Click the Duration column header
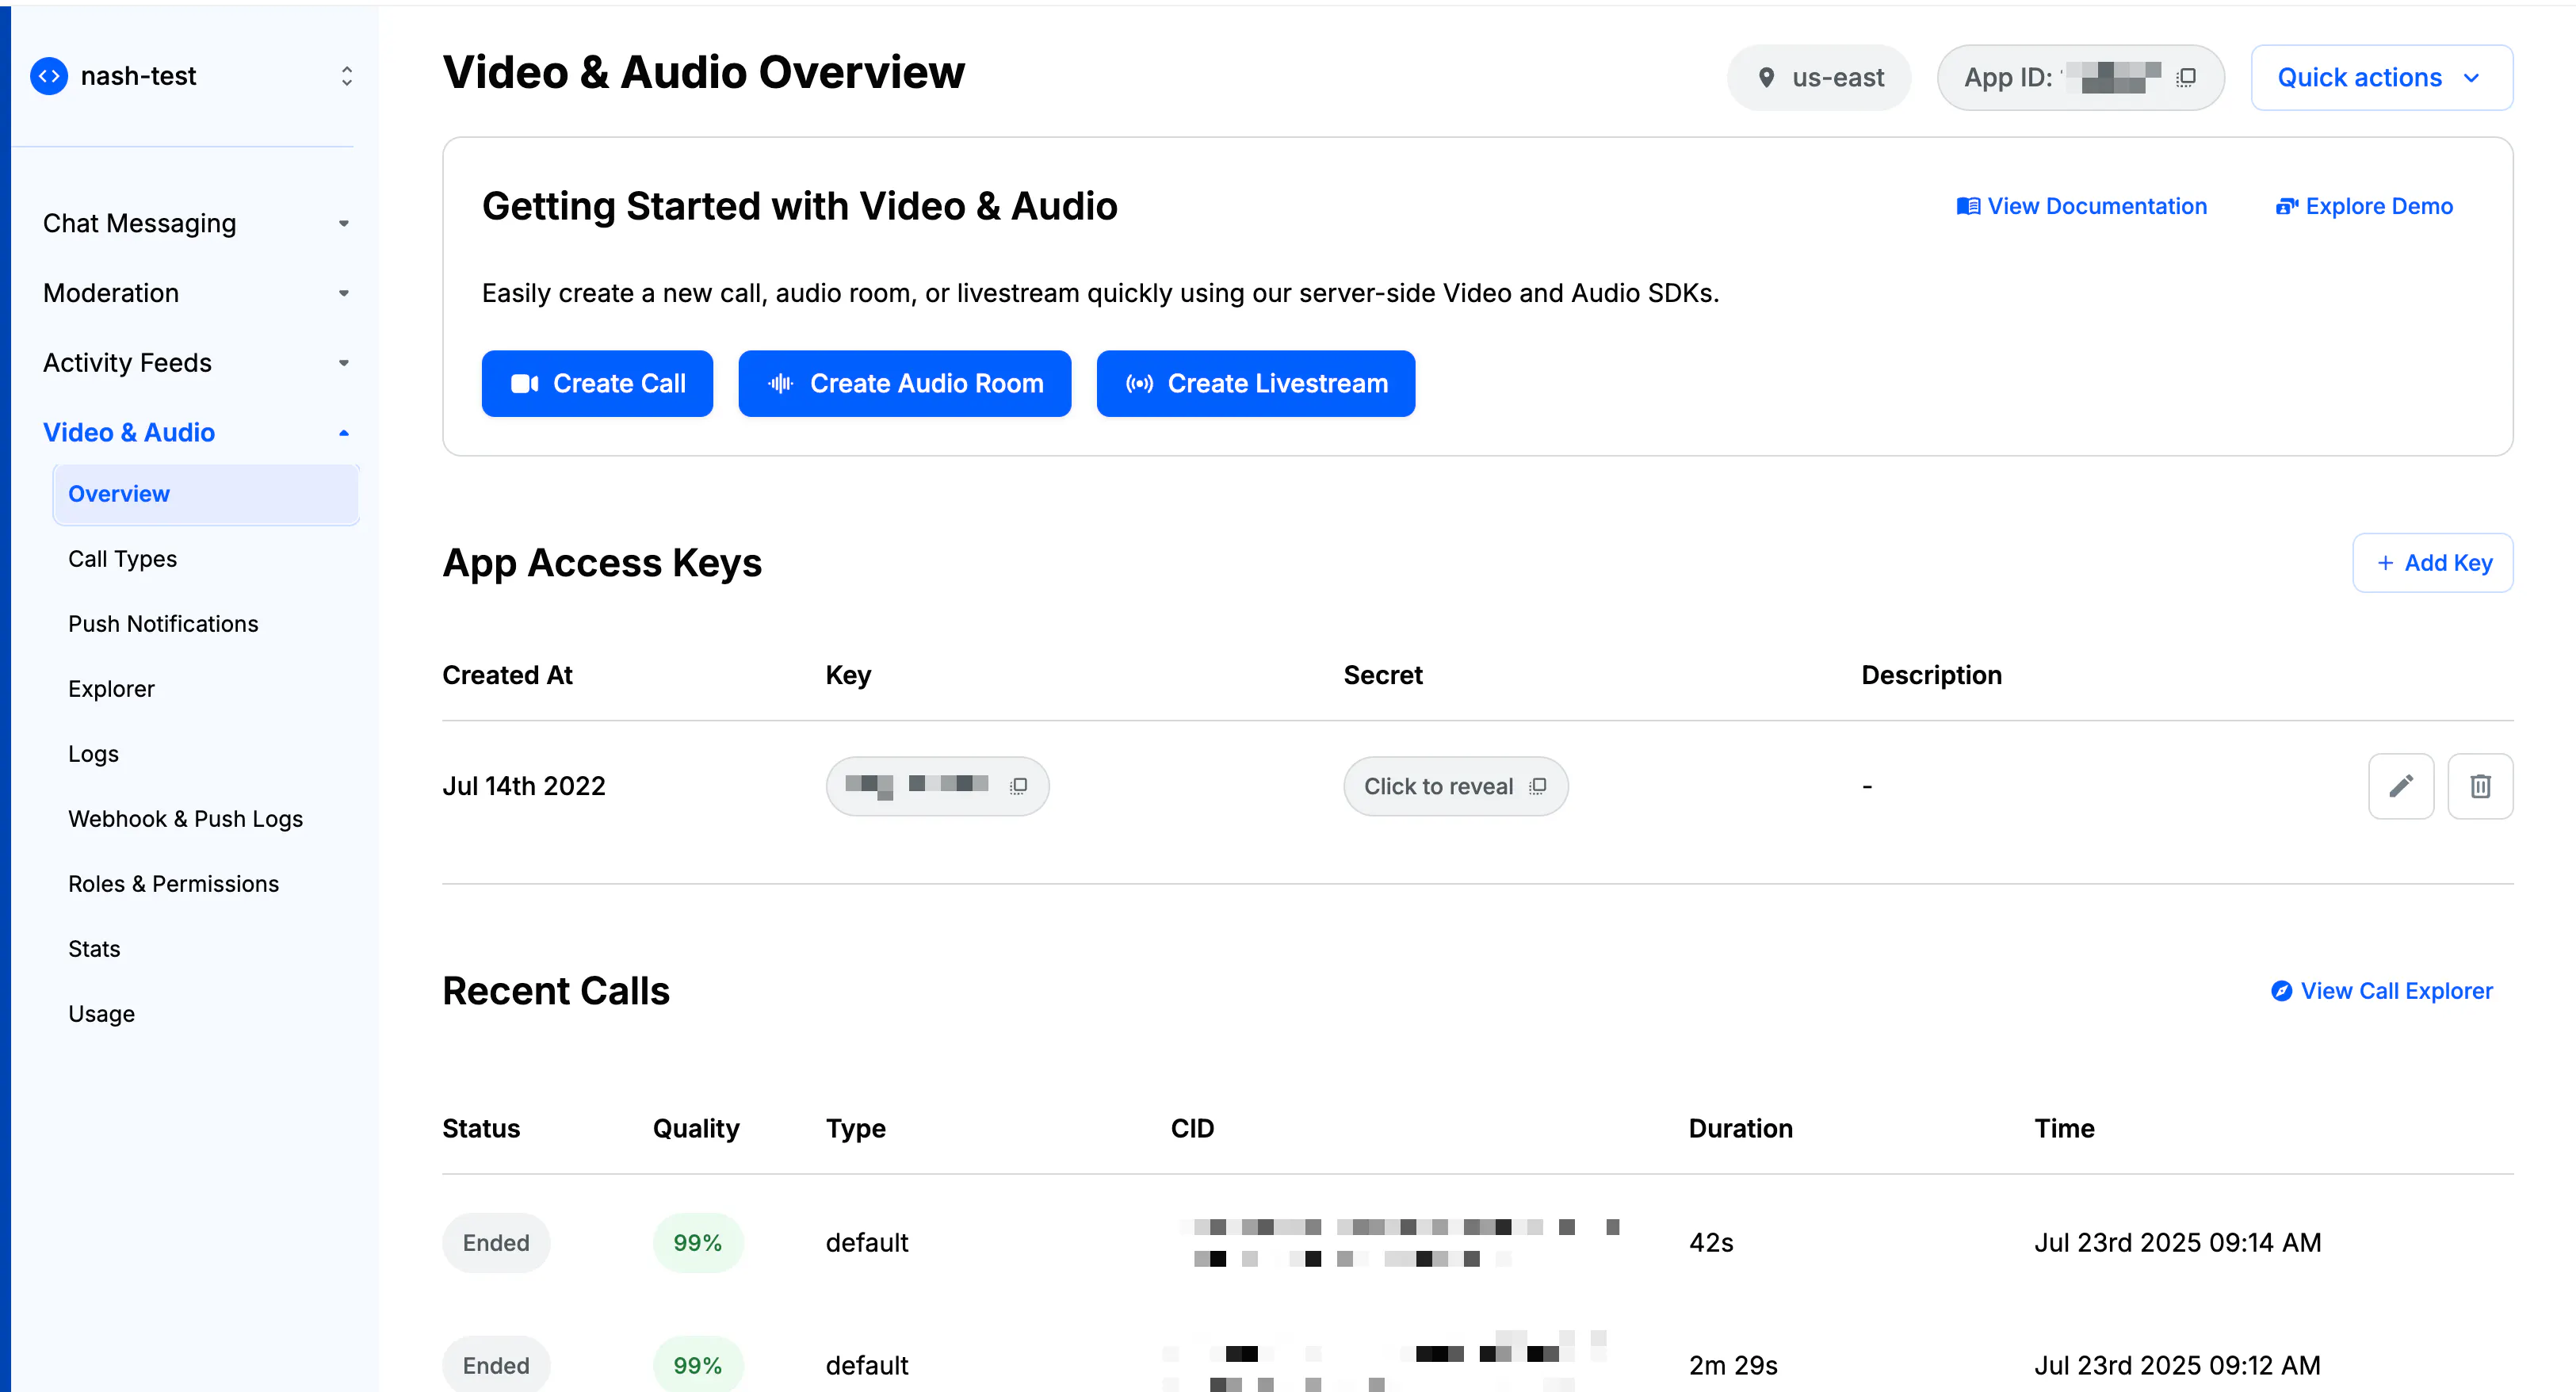Image resolution: width=2576 pixels, height=1392 pixels. coord(1740,1128)
